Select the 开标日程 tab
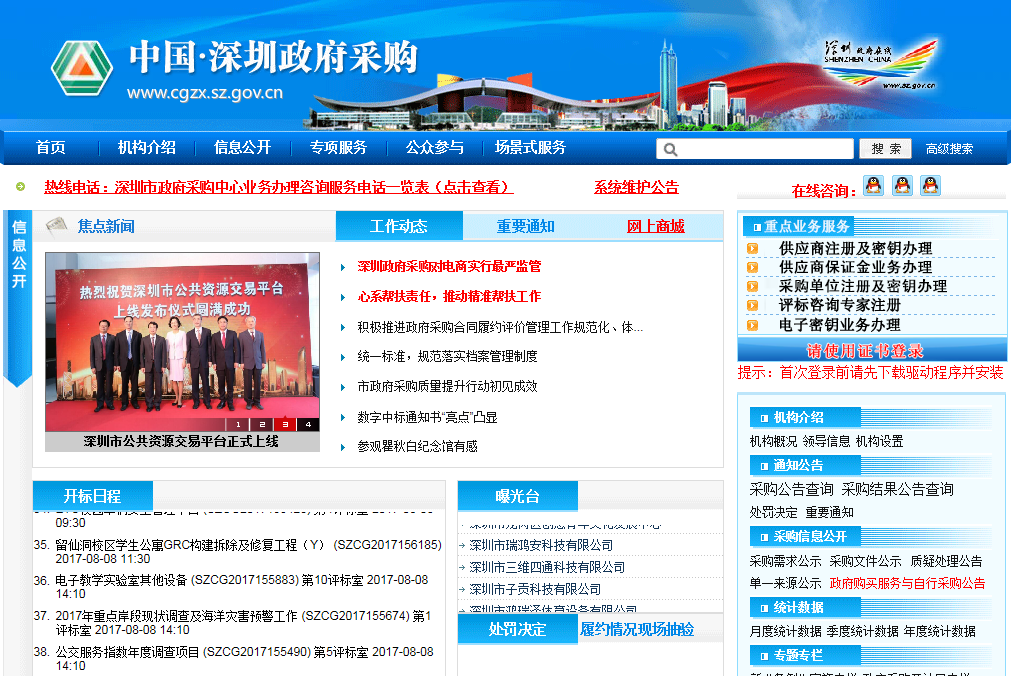The width and height of the screenshot is (1011, 676). [x=92, y=496]
